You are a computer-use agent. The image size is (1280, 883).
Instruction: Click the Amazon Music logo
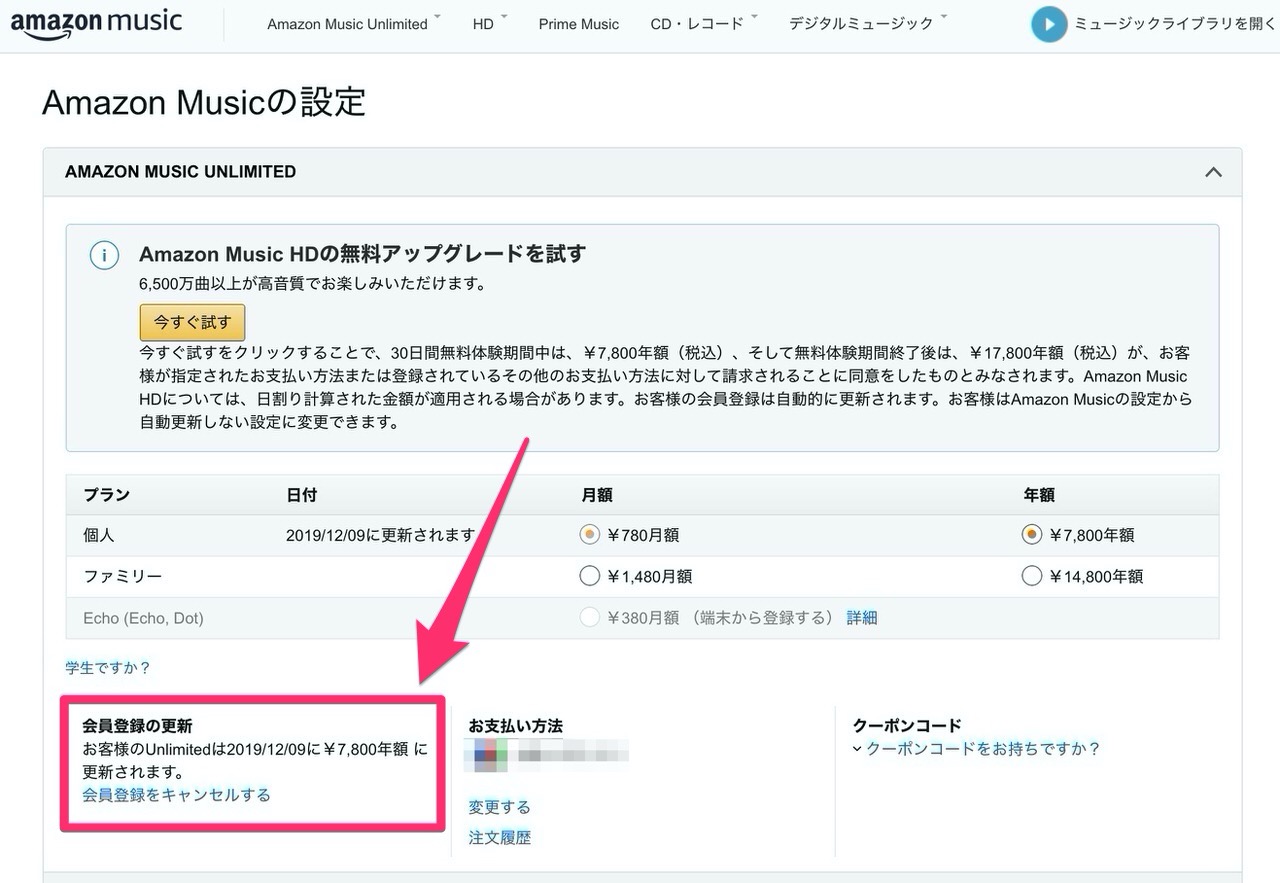point(97,24)
